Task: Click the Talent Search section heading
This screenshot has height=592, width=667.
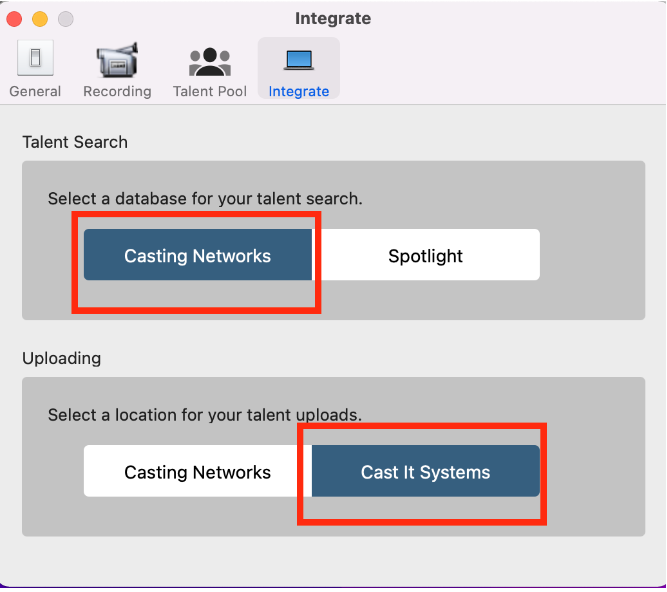Action: point(75,142)
